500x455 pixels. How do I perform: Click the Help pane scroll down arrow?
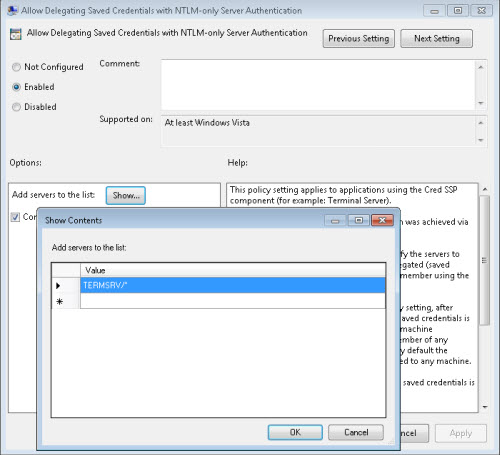pos(485,407)
